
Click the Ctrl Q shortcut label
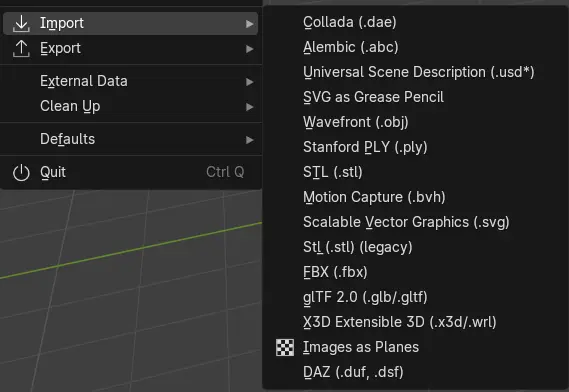point(225,172)
